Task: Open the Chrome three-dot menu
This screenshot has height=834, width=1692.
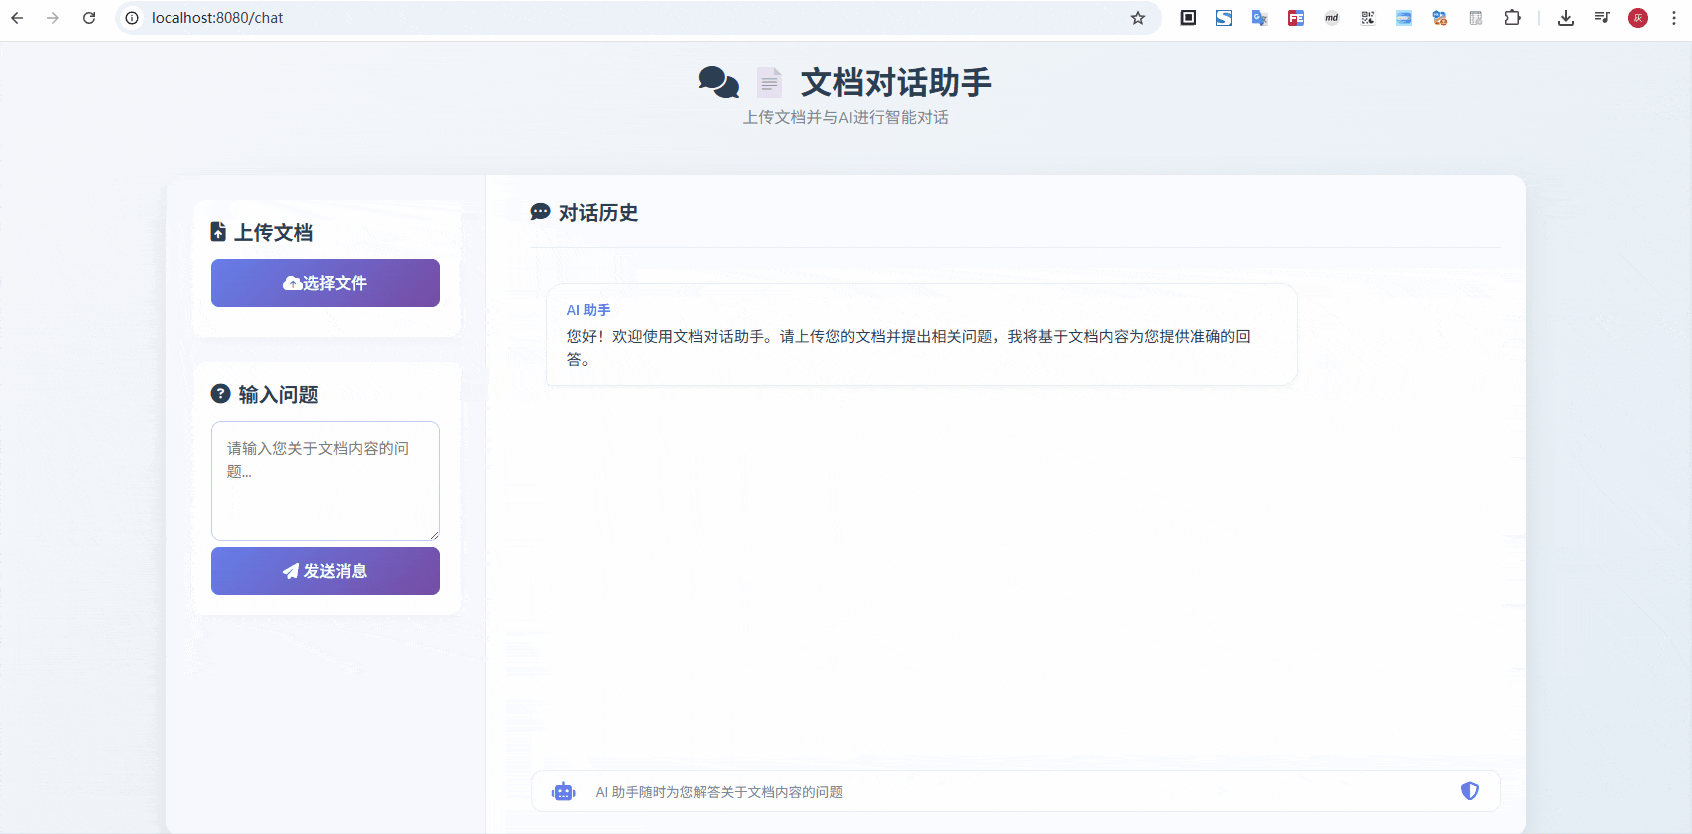Action: pyautogui.click(x=1674, y=18)
